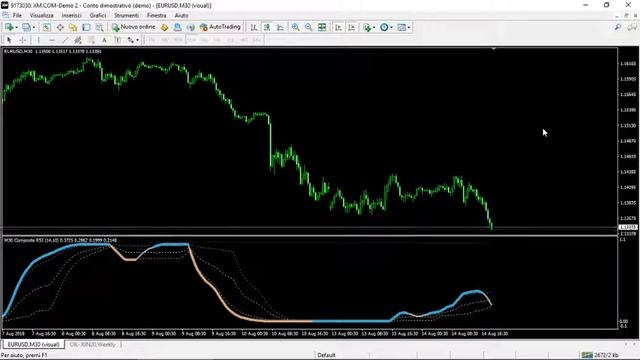
Task: Switch to the OIL-JUN20,Weekly tab
Action: coord(93,344)
